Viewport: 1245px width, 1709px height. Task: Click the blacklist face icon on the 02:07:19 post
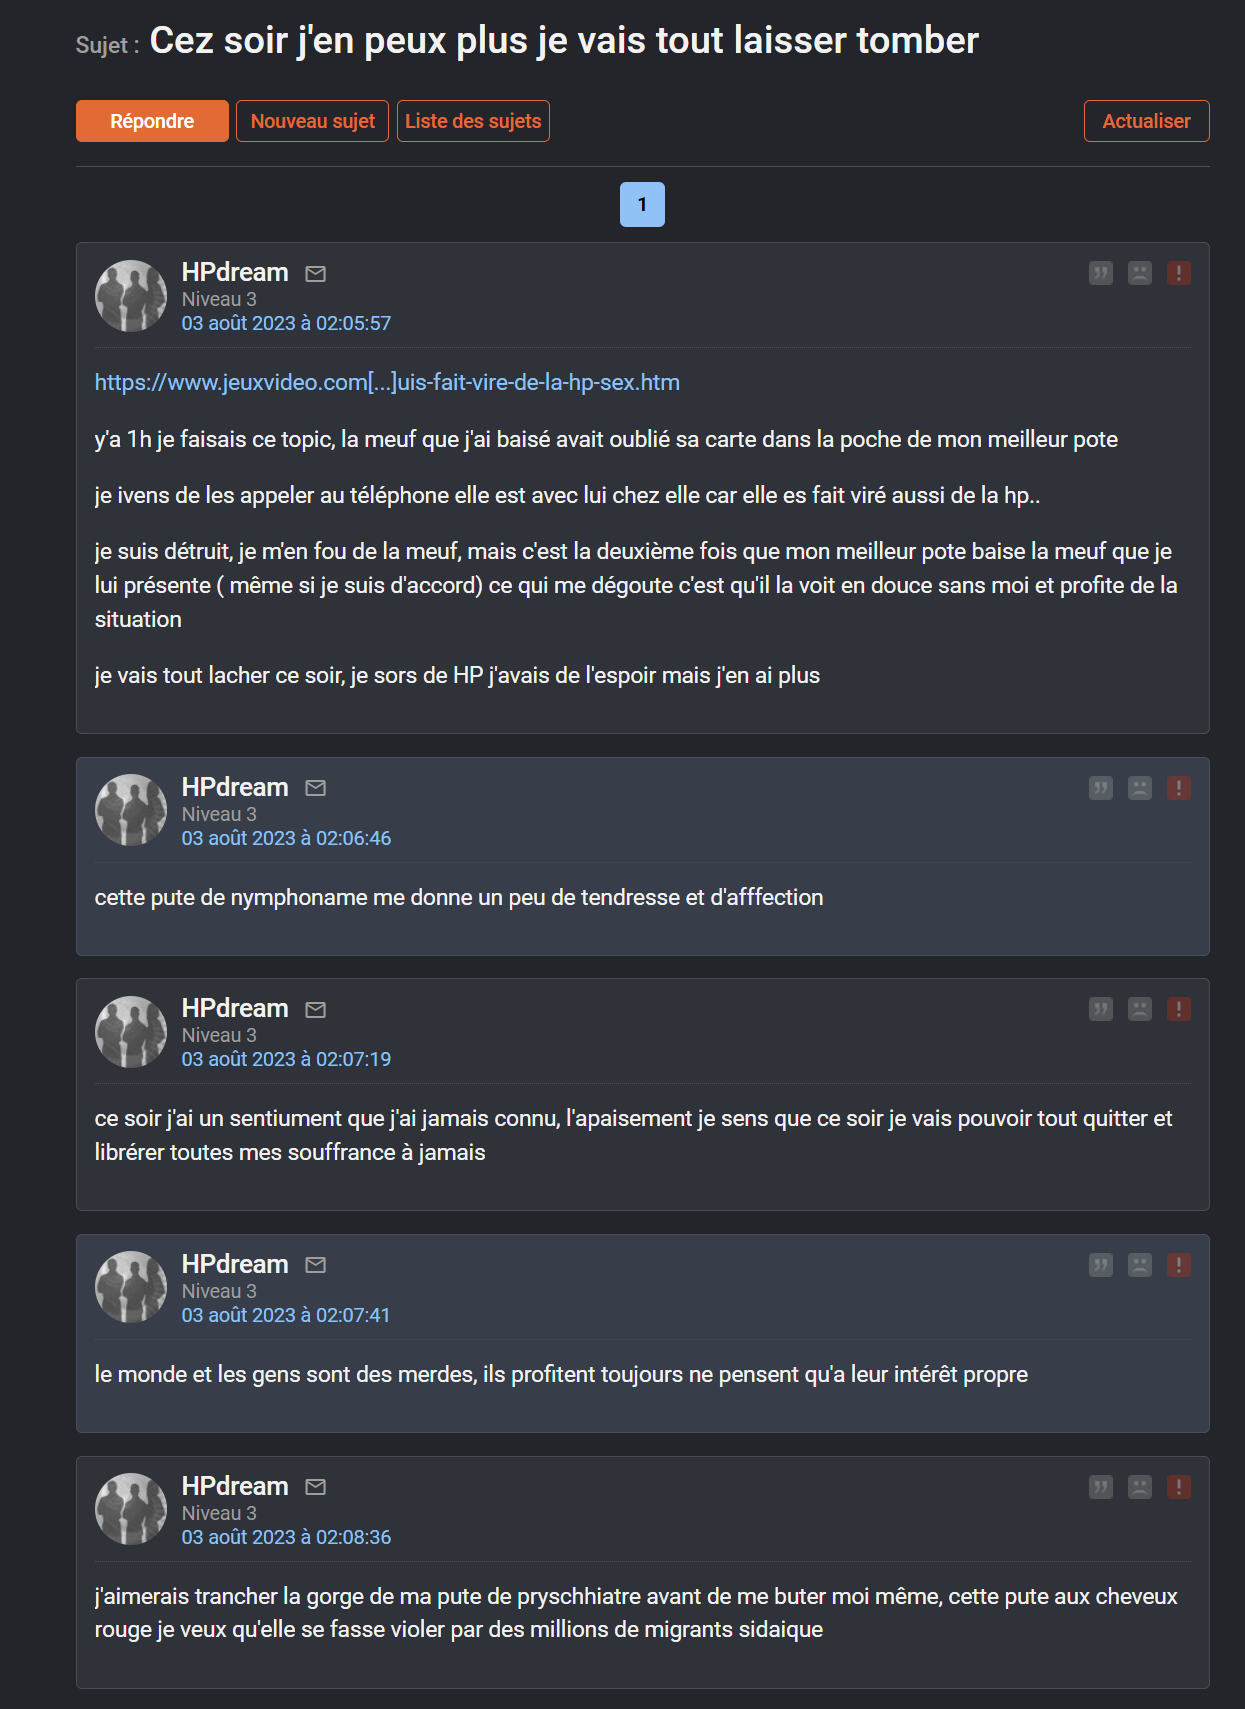pos(1140,1009)
